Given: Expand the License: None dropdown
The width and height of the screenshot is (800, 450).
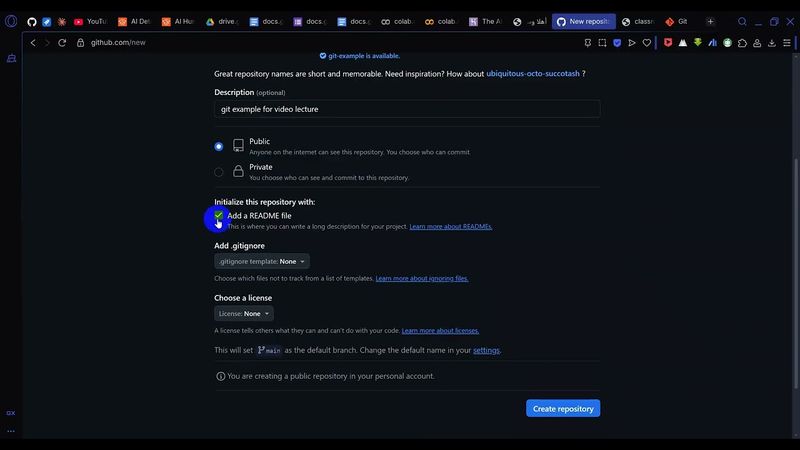Looking at the screenshot, I should tap(243, 314).
